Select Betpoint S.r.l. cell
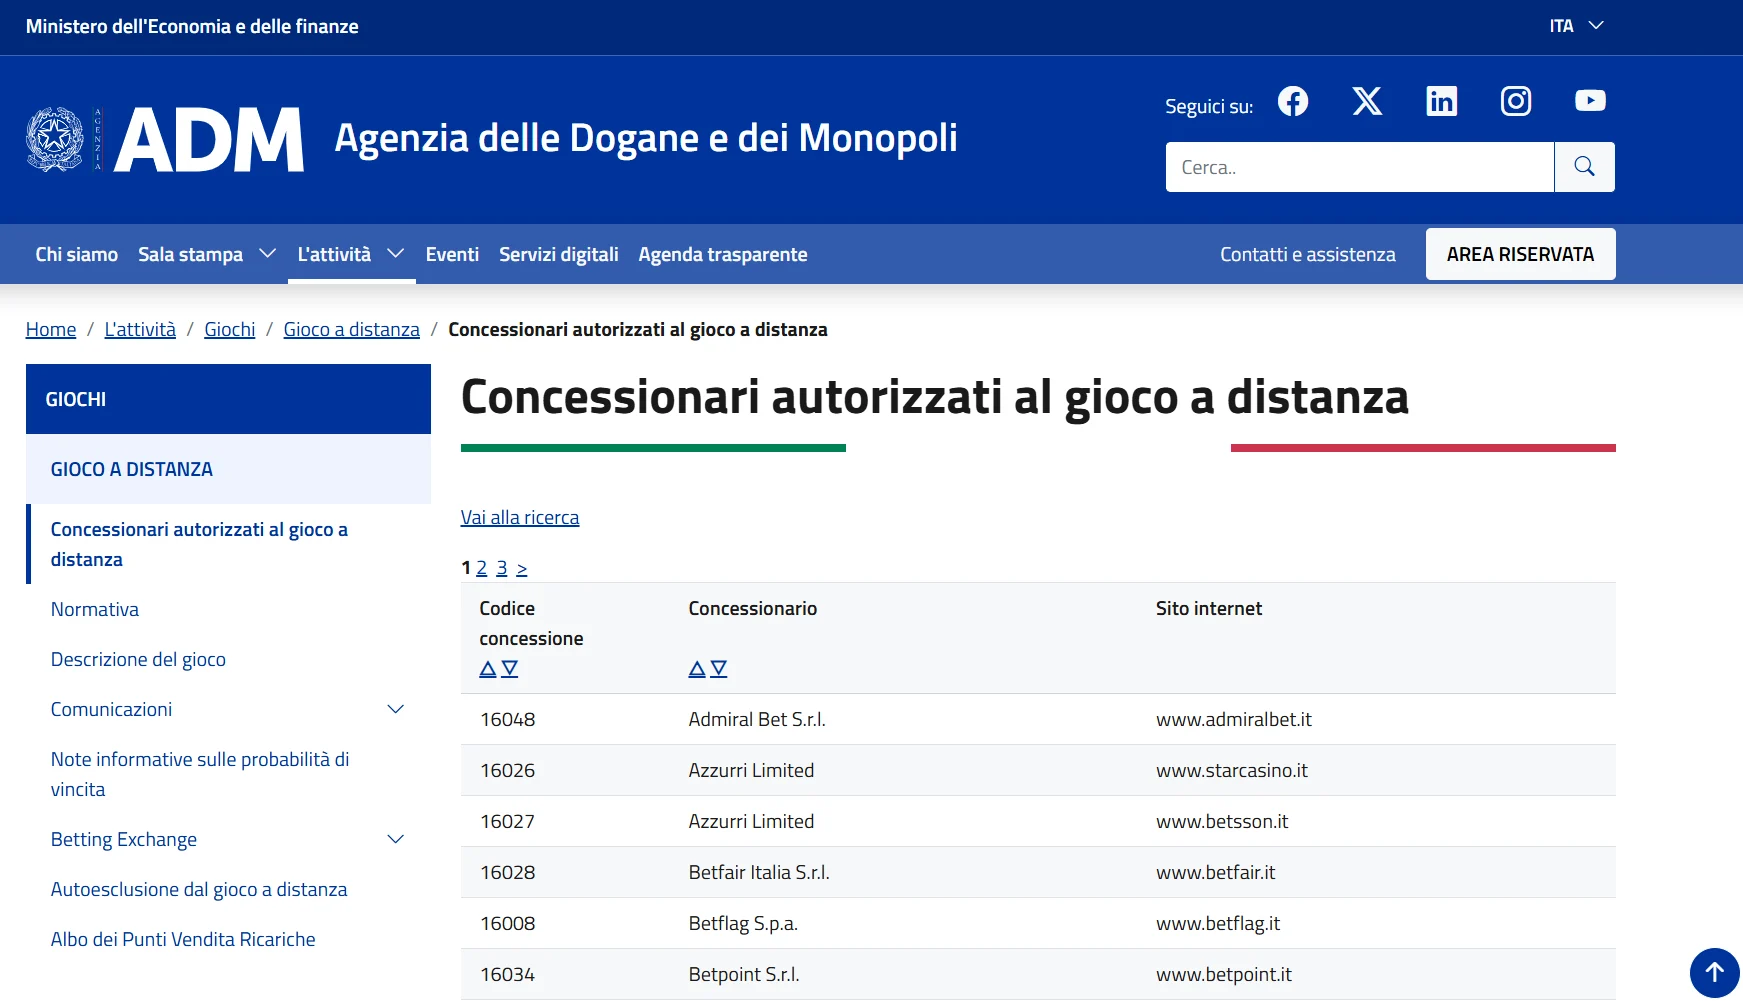This screenshot has height=1001, width=1743. point(744,975)
